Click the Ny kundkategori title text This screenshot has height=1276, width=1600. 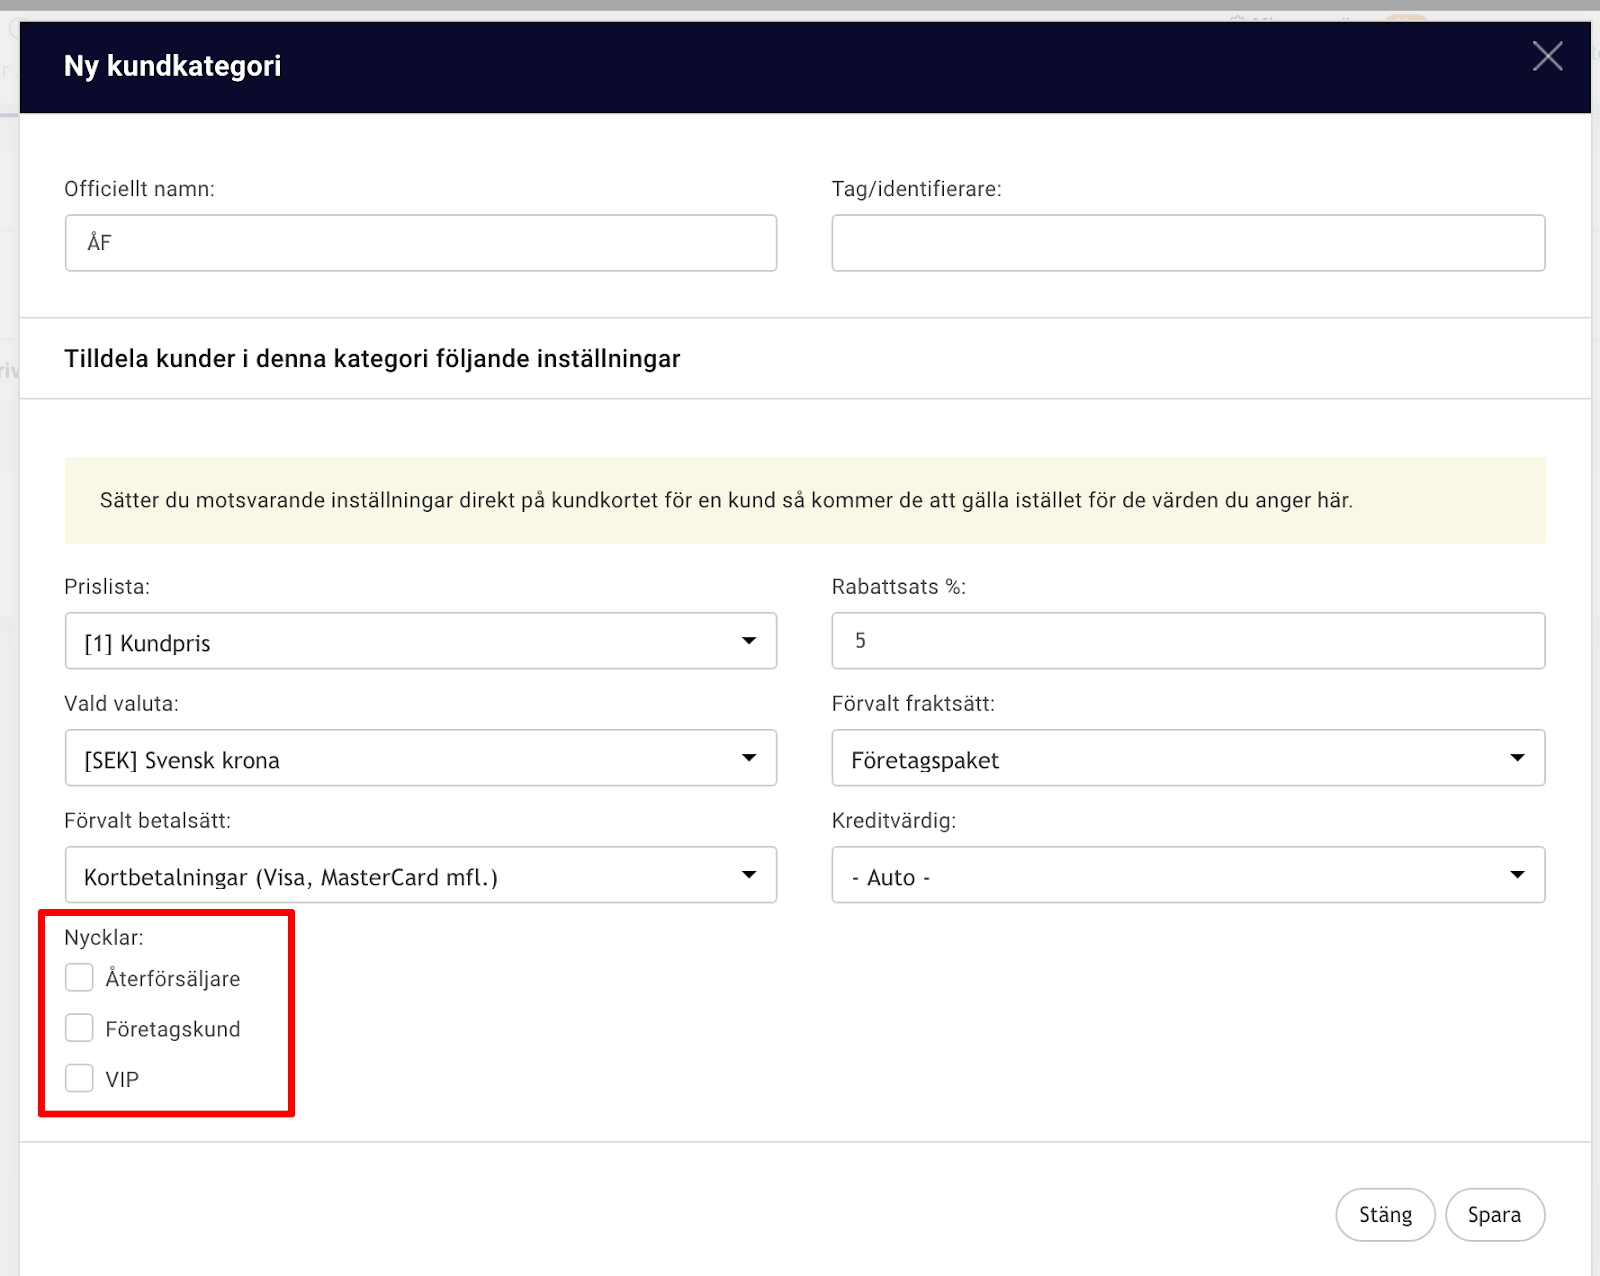(x=173, y=66)
